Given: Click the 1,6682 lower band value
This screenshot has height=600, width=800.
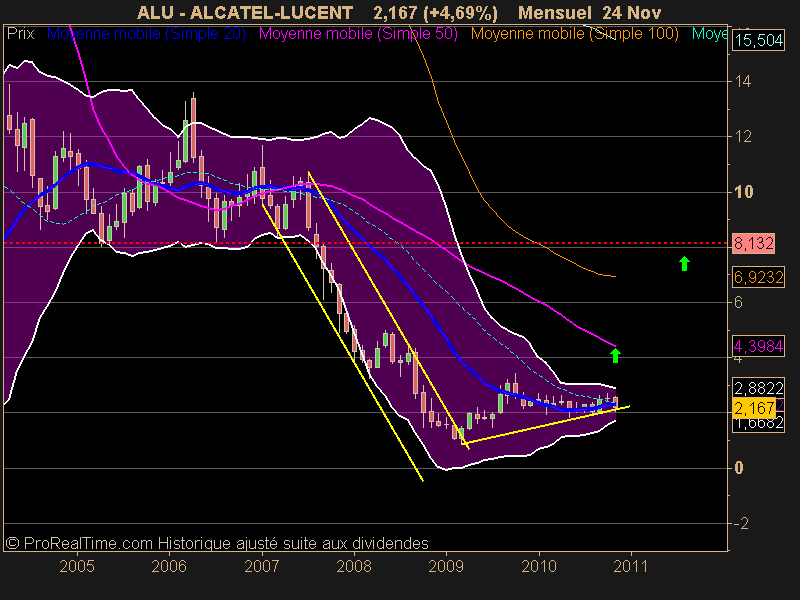Looking at the screenshot, I should (x=759, y=424).
